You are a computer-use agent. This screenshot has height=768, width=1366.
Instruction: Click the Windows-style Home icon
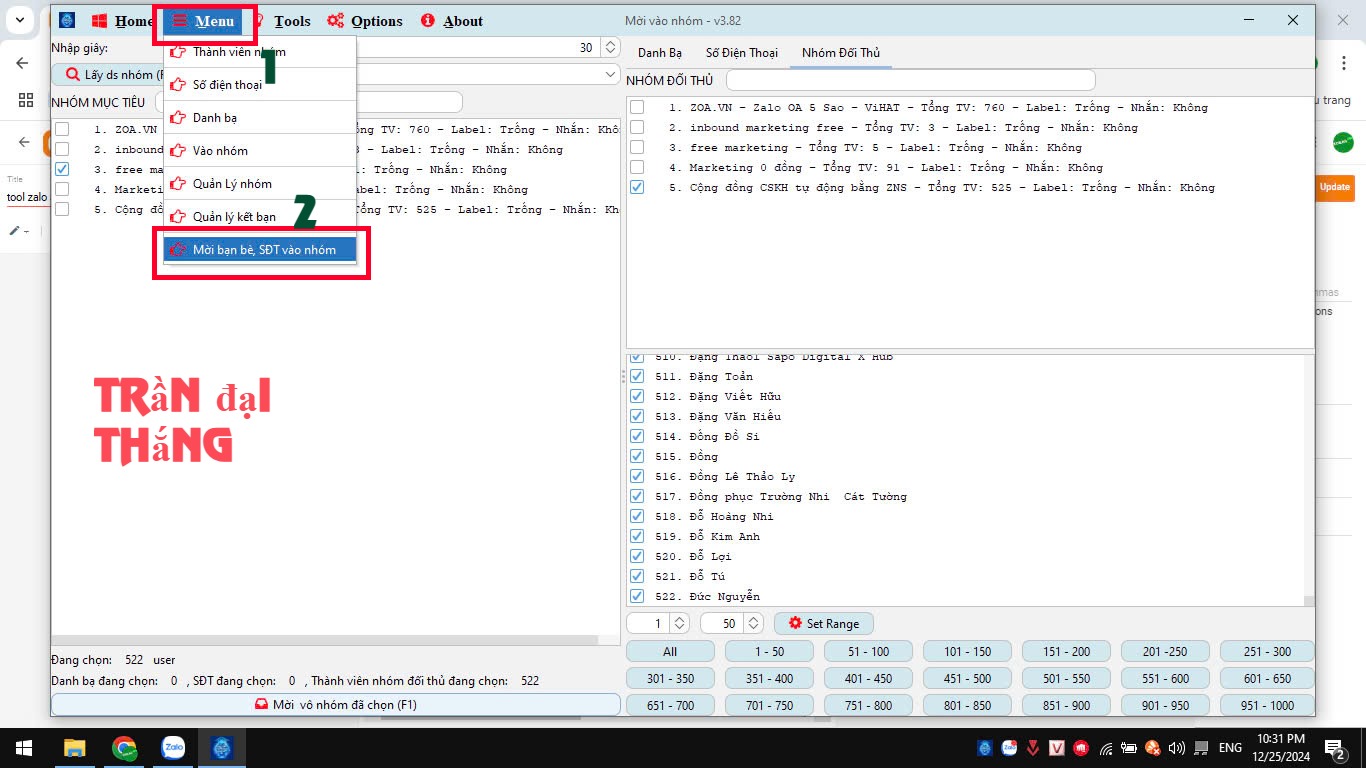pos(99,20)
